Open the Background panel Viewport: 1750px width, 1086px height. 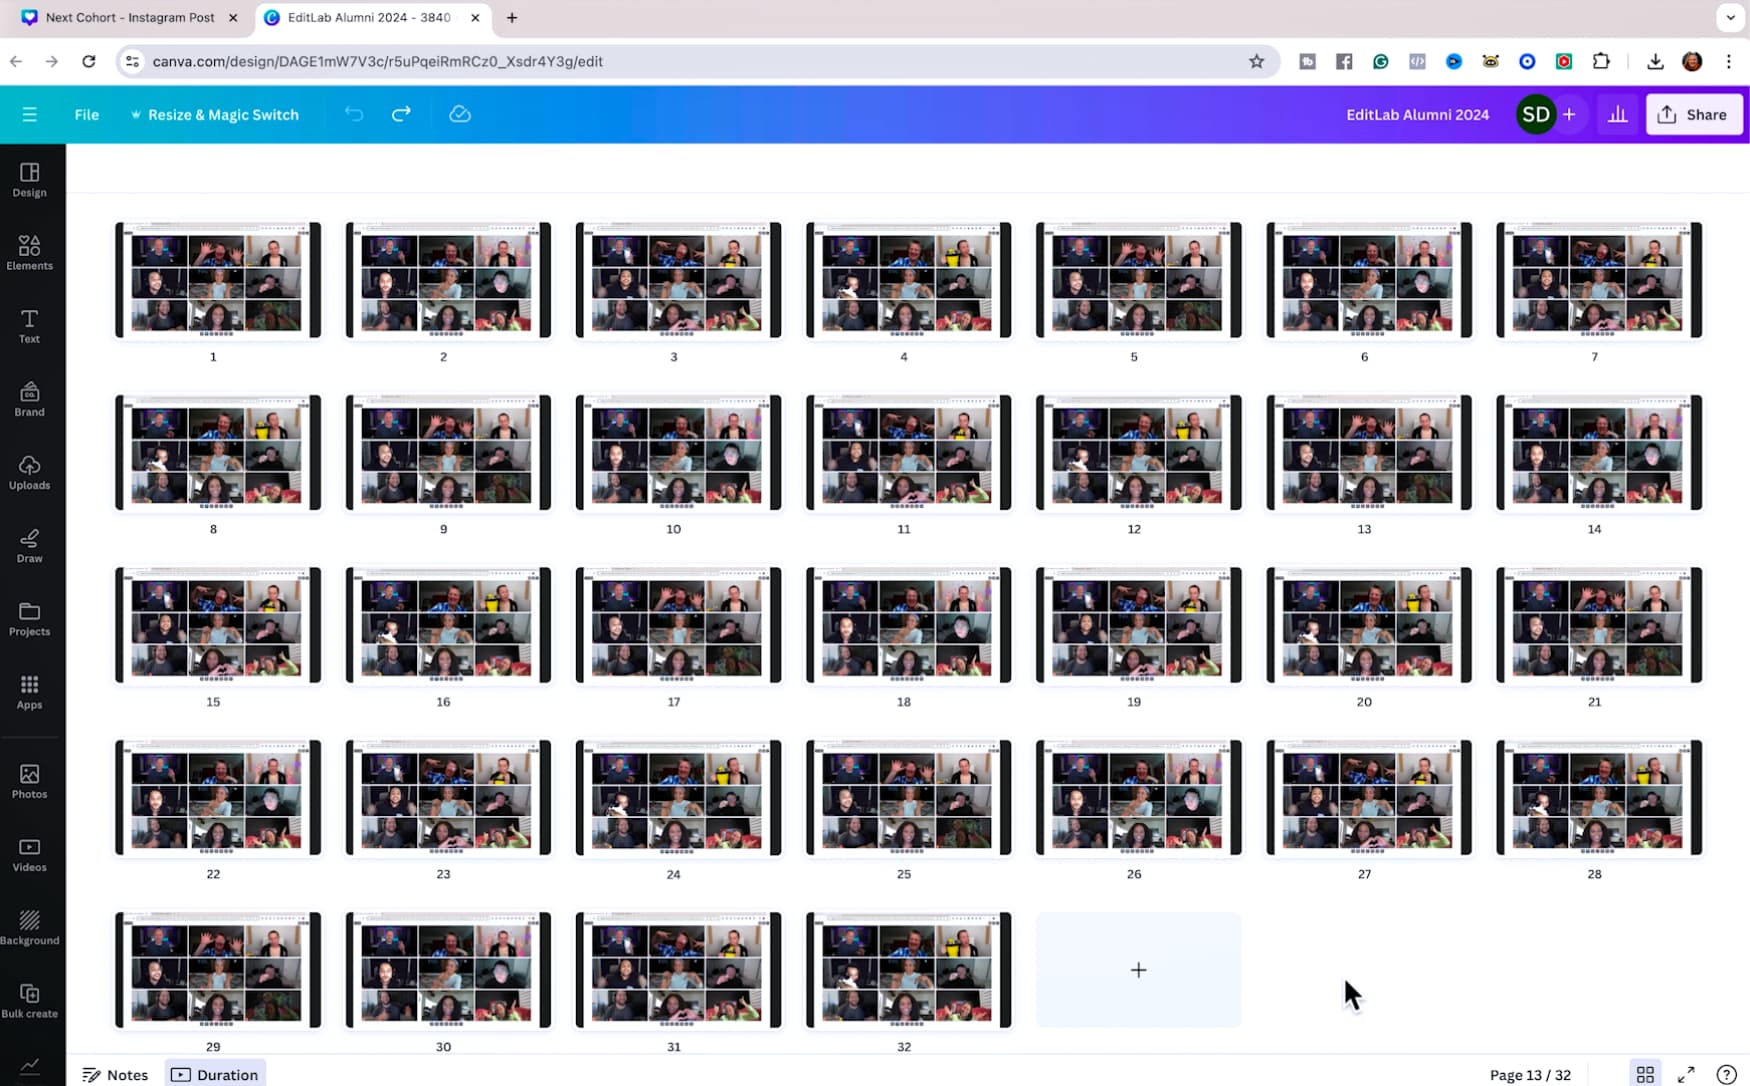click(29, 927)
